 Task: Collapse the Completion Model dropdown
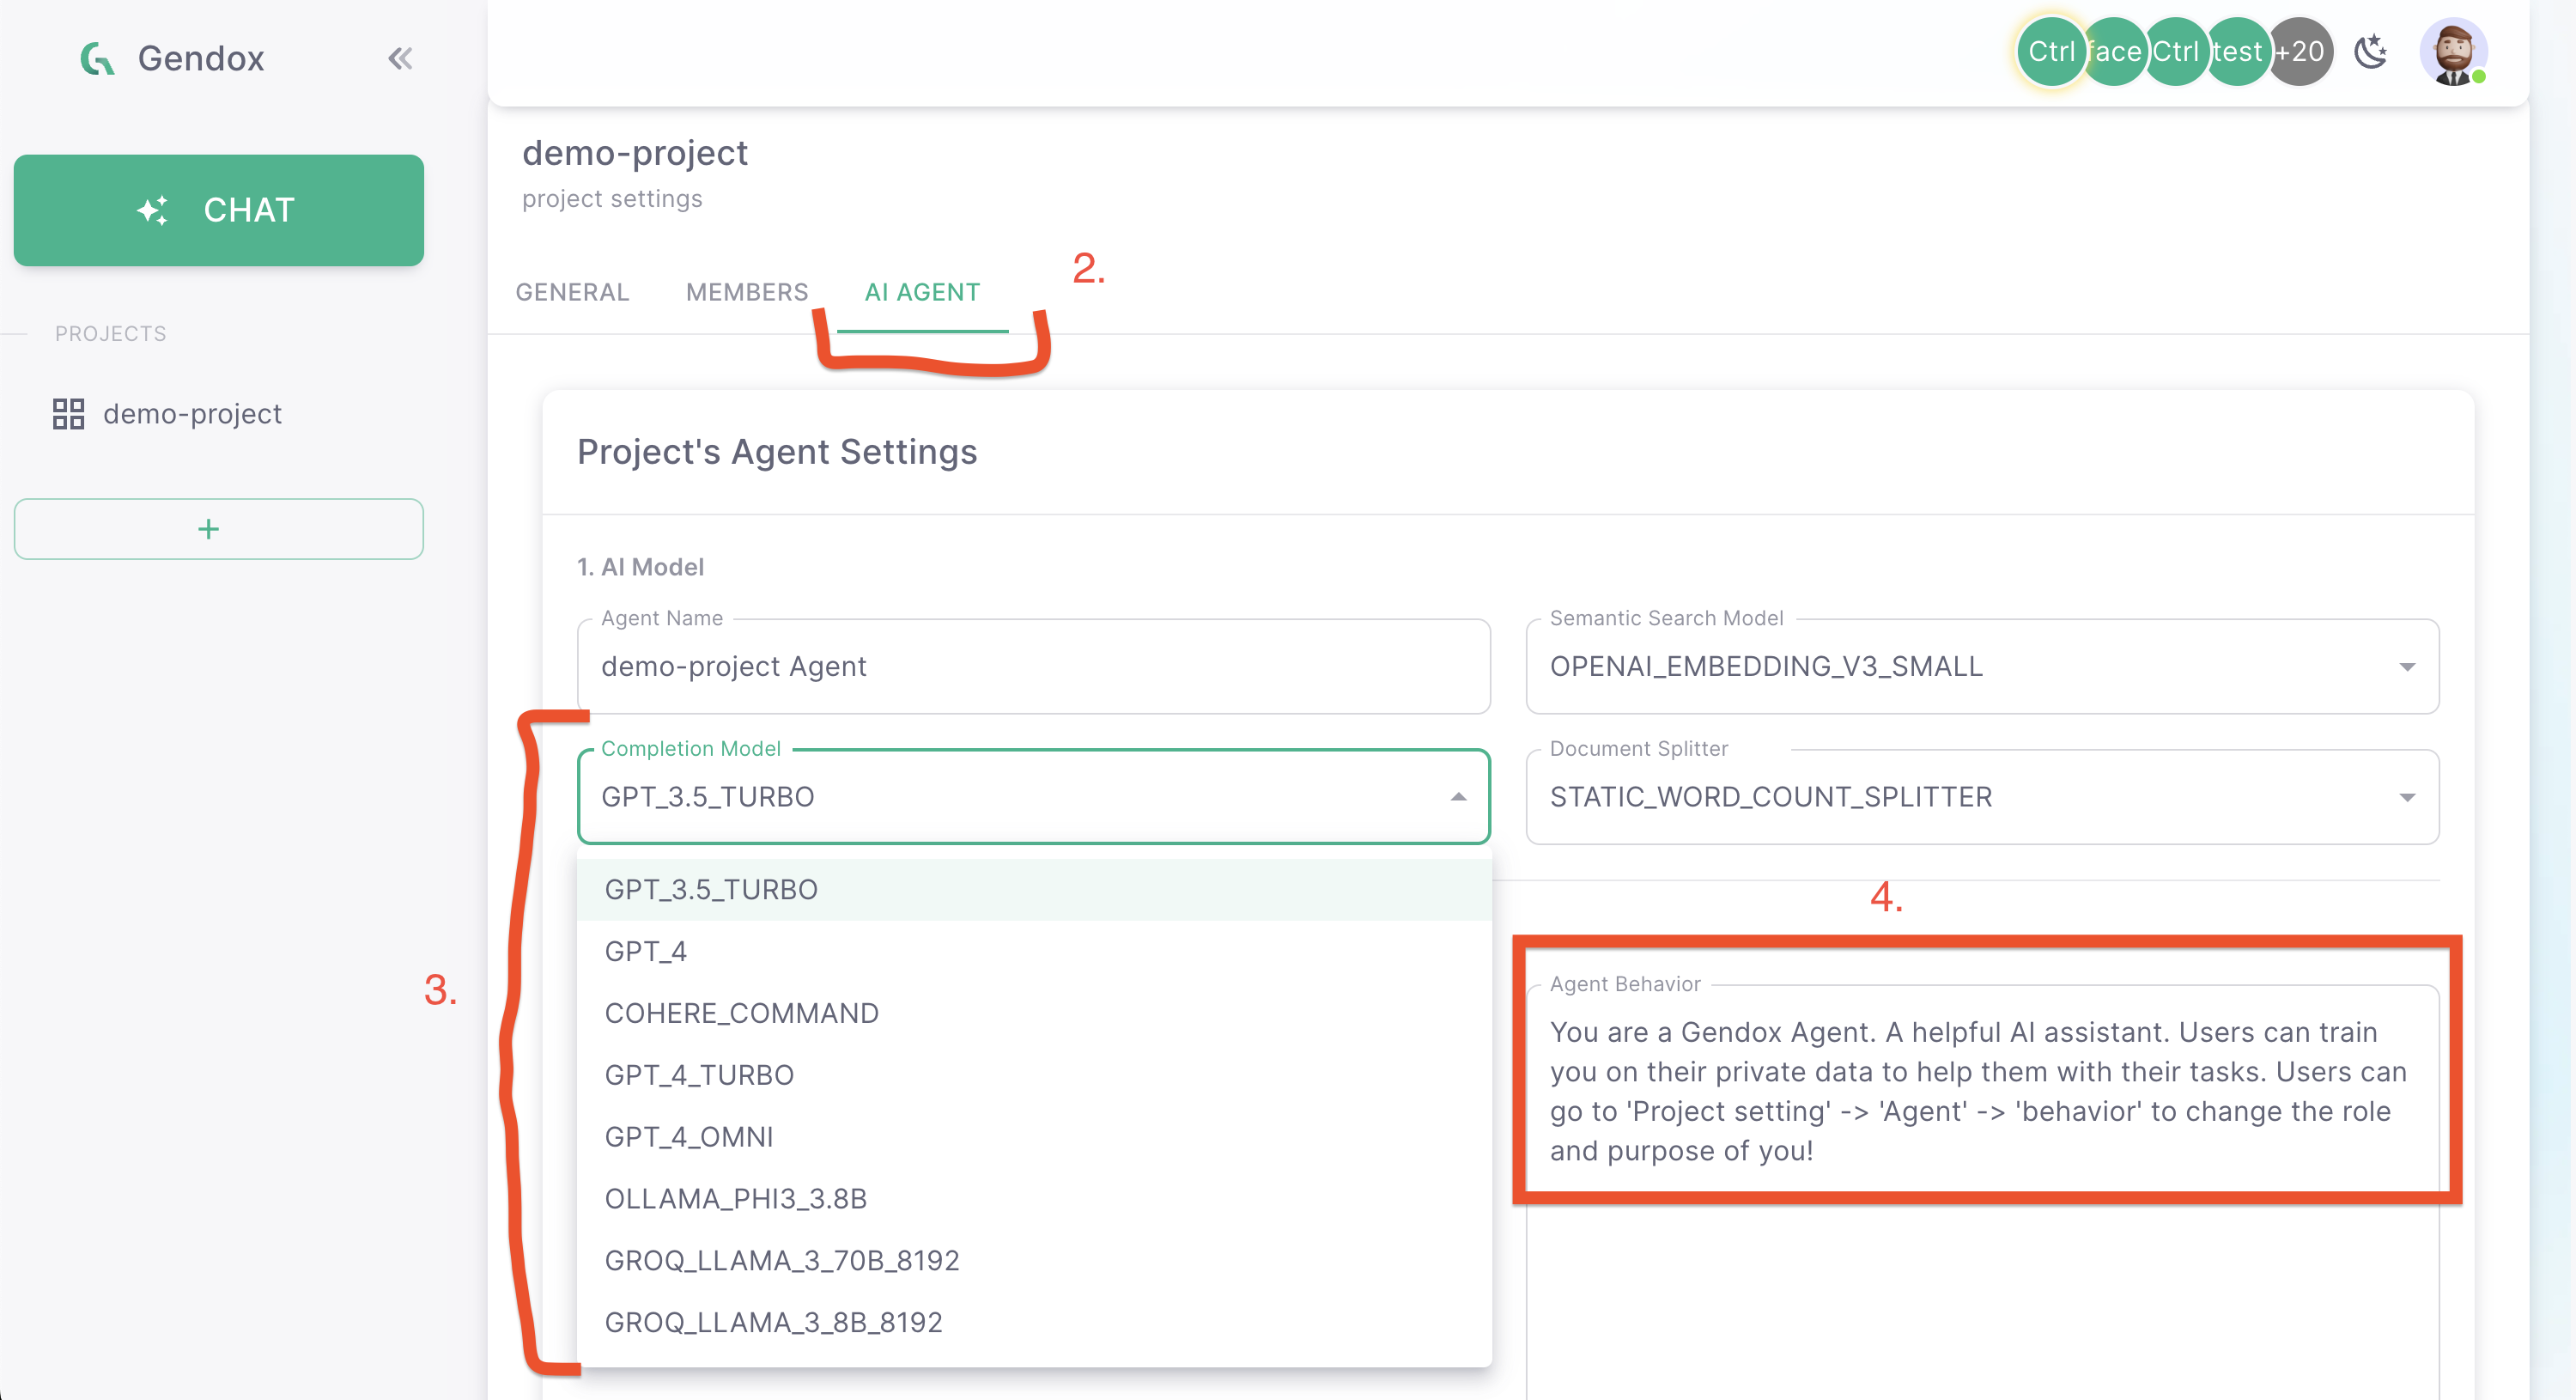click(1458, 797)
